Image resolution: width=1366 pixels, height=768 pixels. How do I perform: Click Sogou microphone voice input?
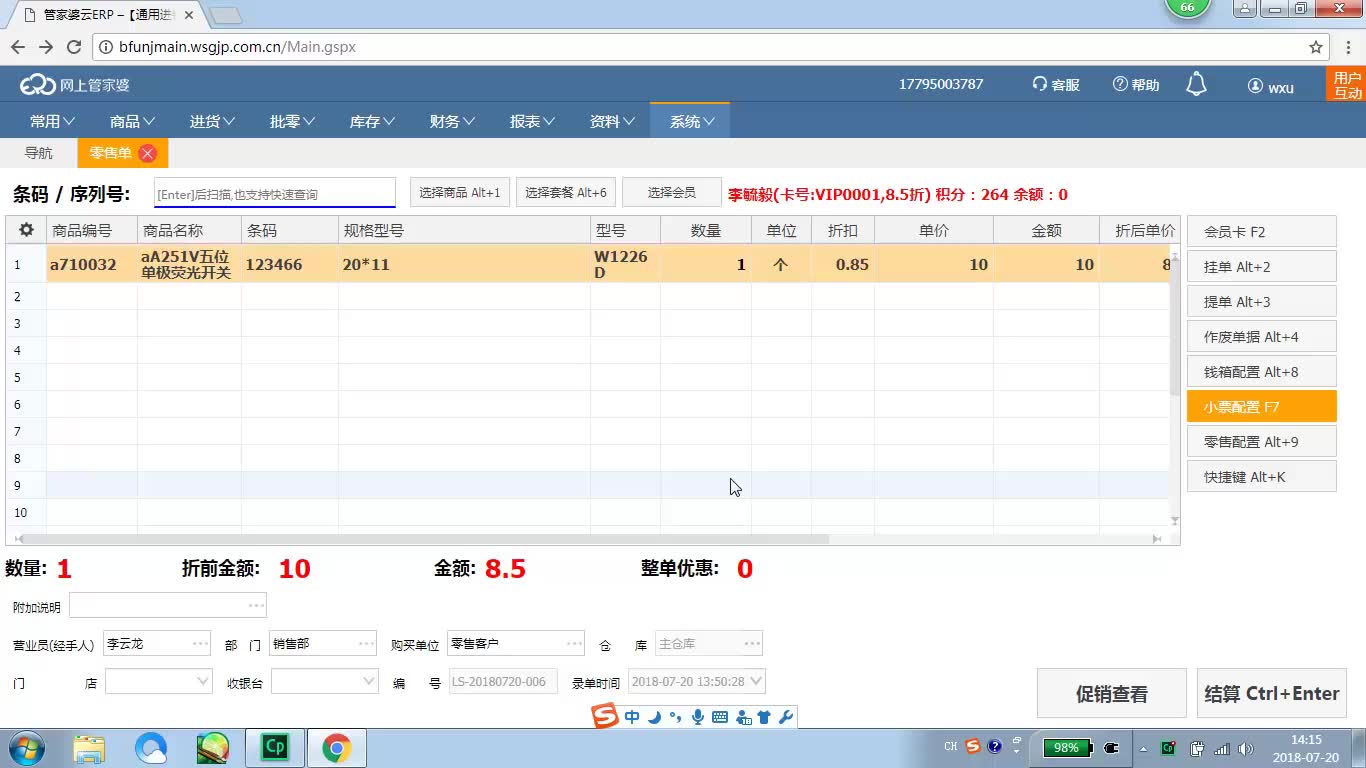(698, 717)
